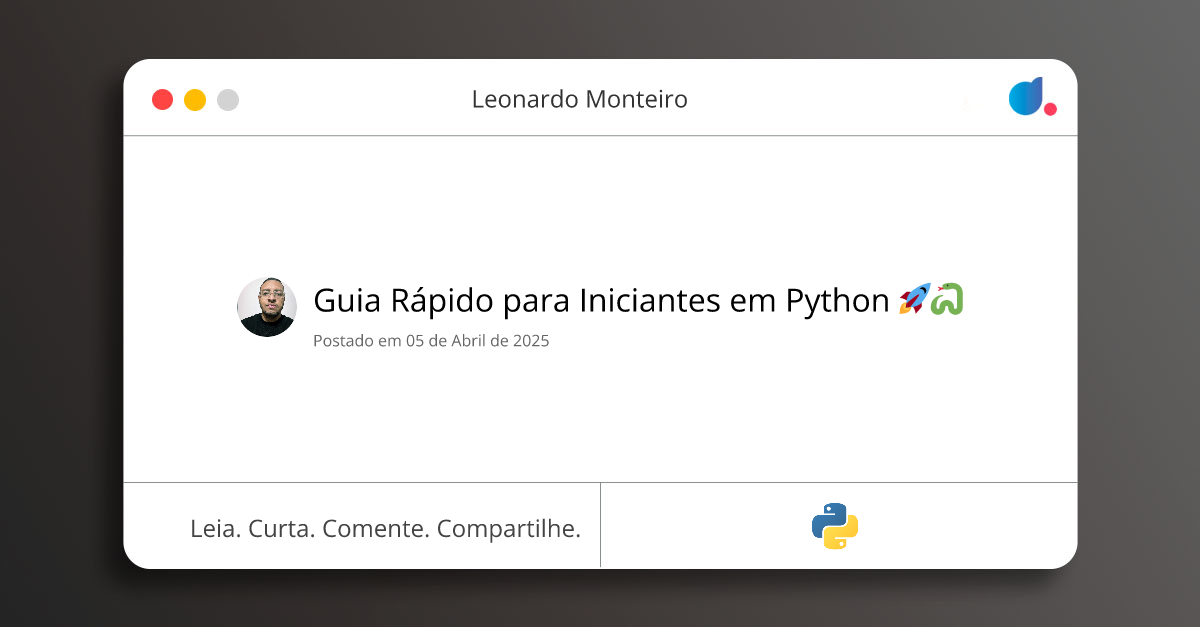Click the blue DIO logo
This screenshot has height=628, width=1200.
click(1025, 96)
